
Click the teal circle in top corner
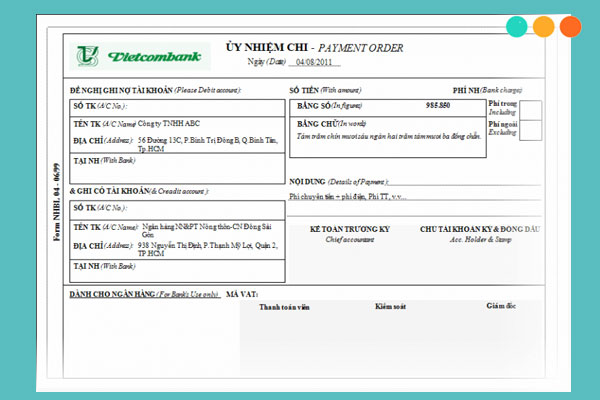click(x=517, y=27)
